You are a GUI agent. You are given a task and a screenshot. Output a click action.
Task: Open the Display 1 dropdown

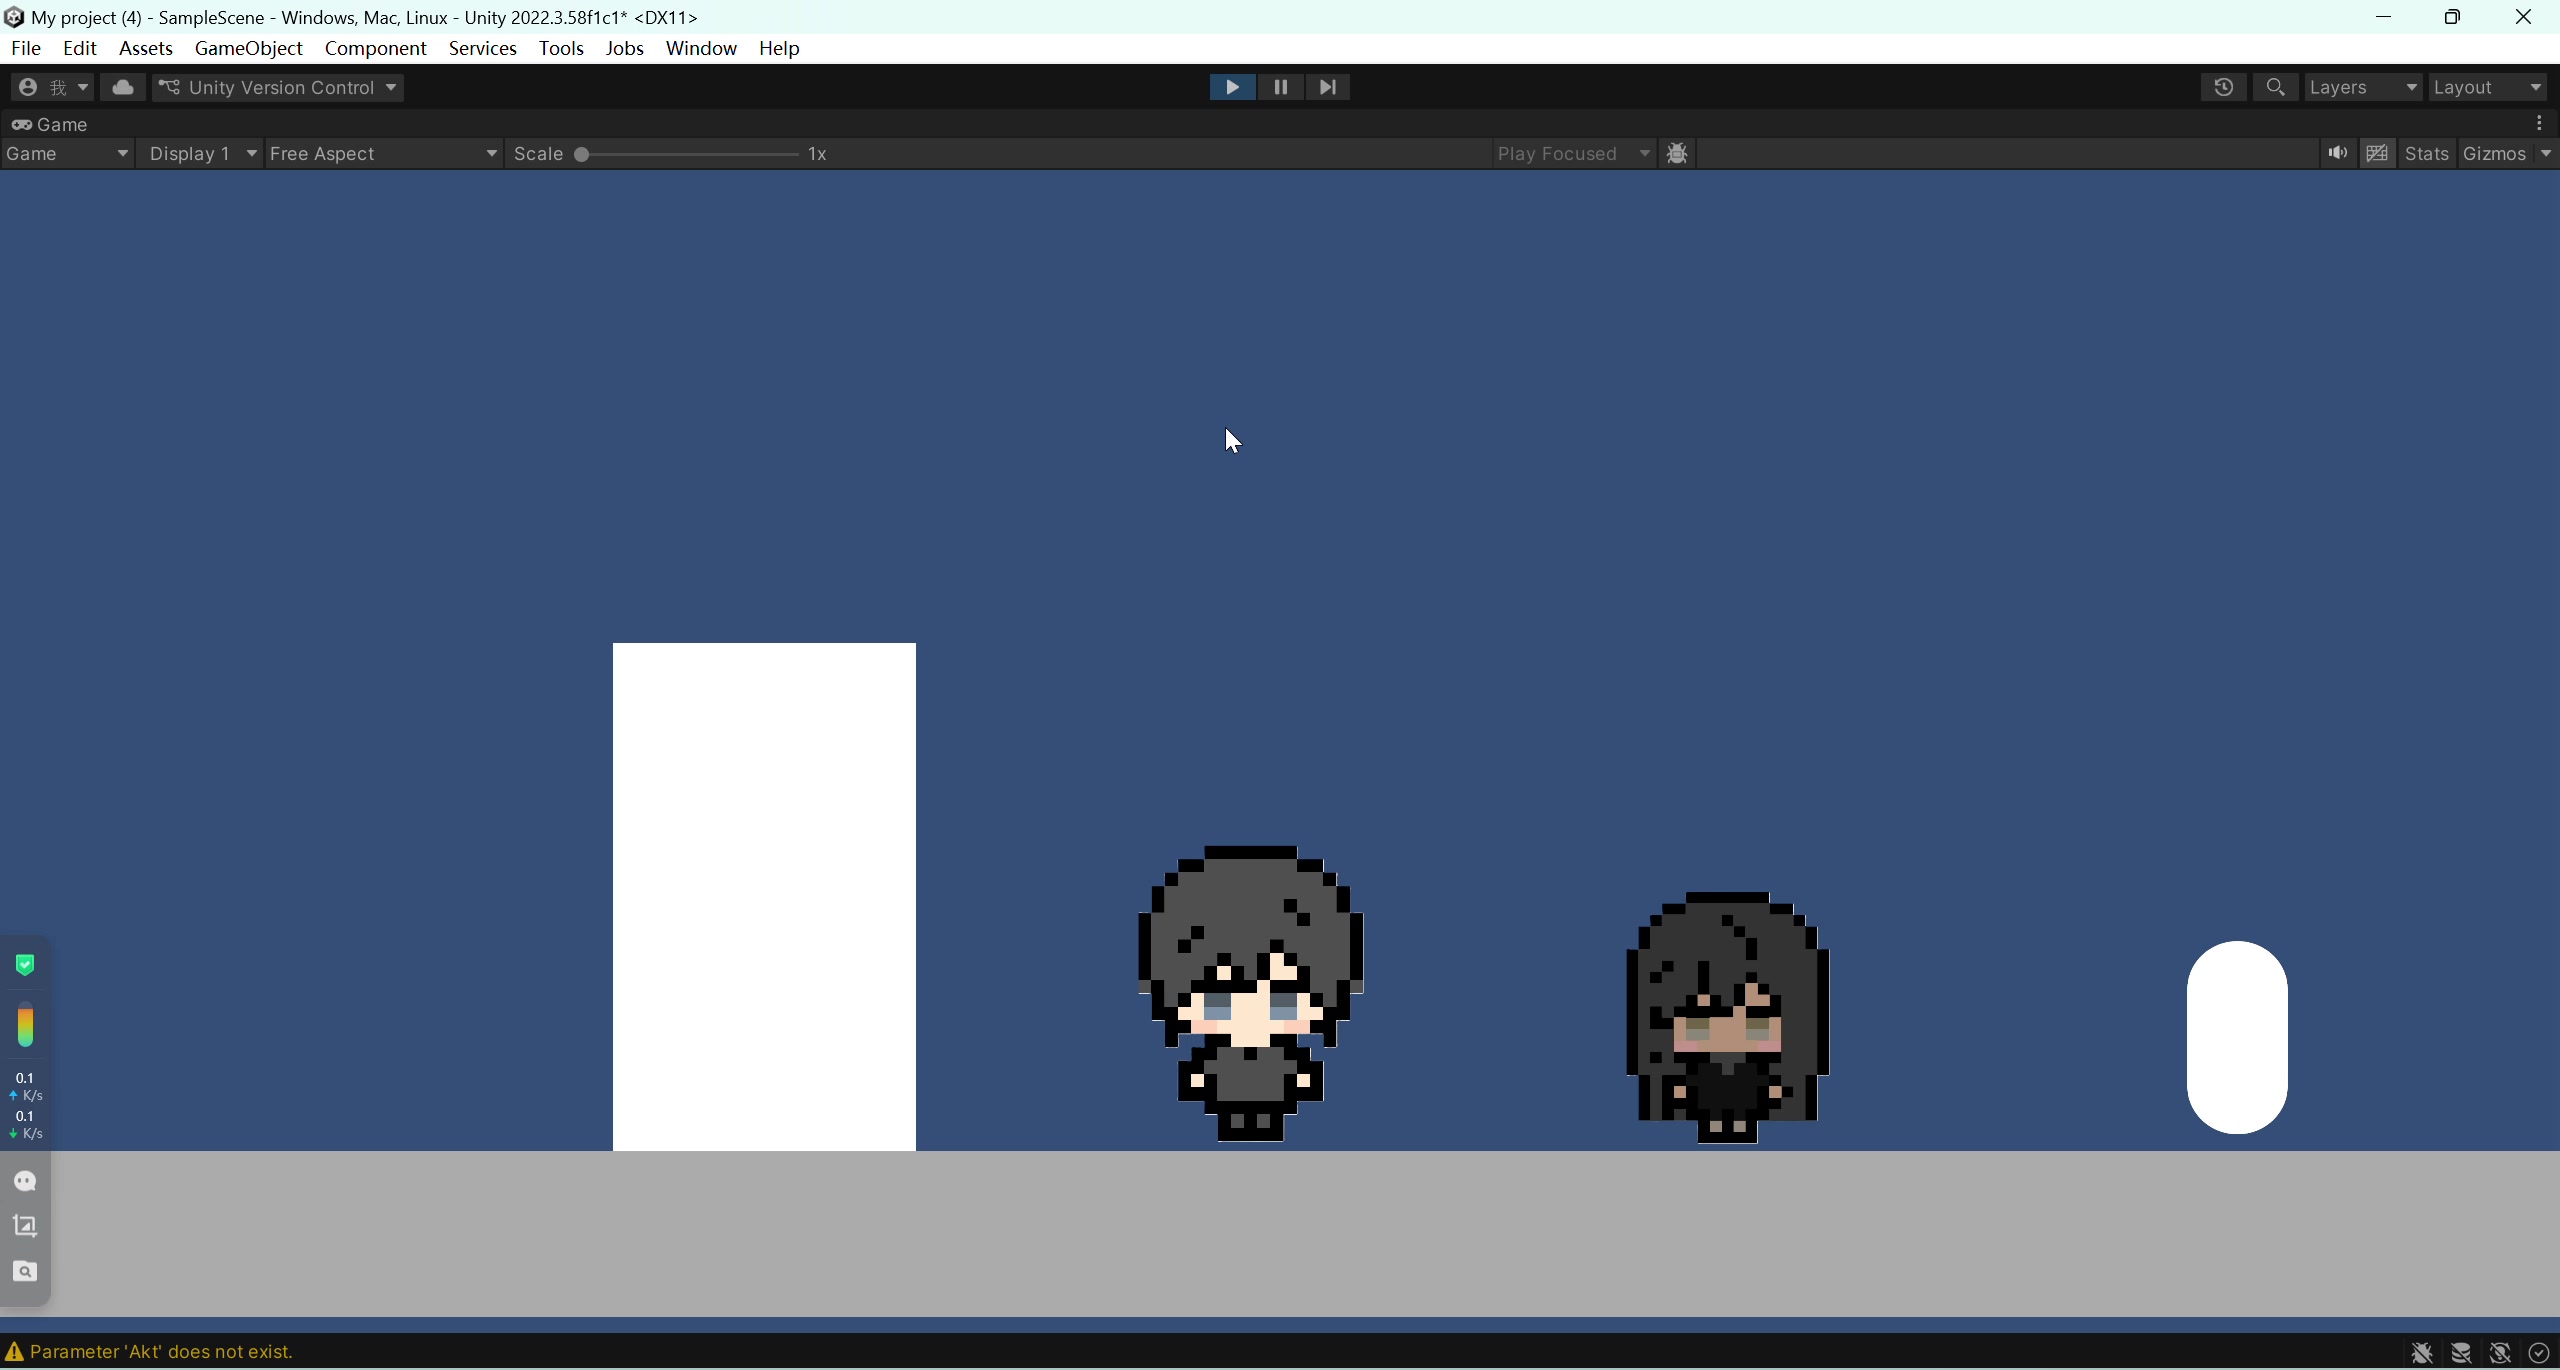click(x=201, y=153)
